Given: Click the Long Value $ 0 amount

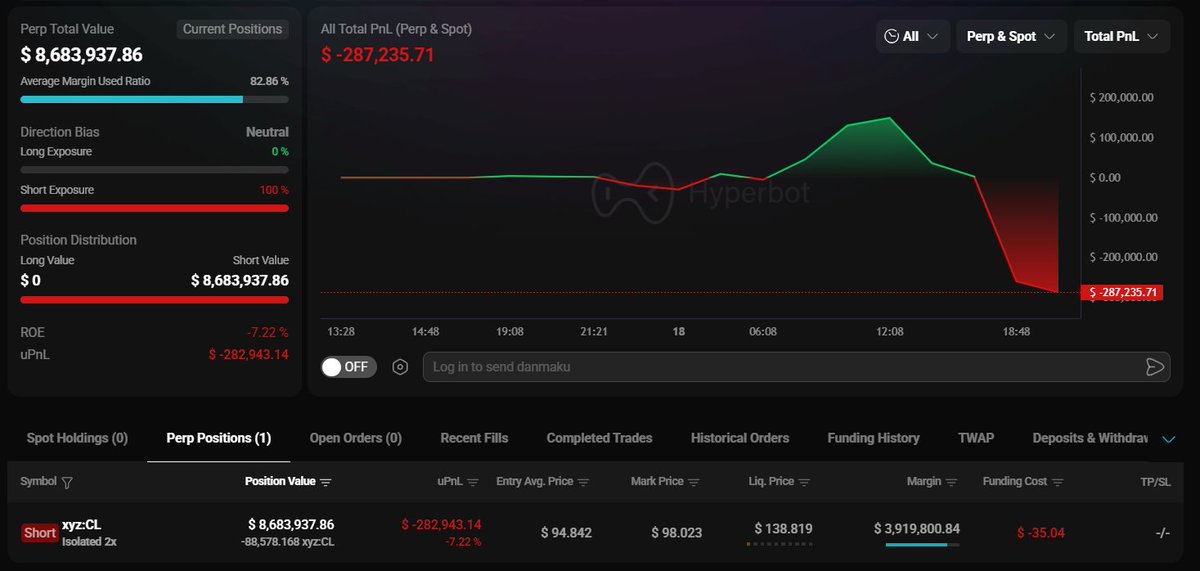Looking at the screenshot, I should [x=31, y=280].
